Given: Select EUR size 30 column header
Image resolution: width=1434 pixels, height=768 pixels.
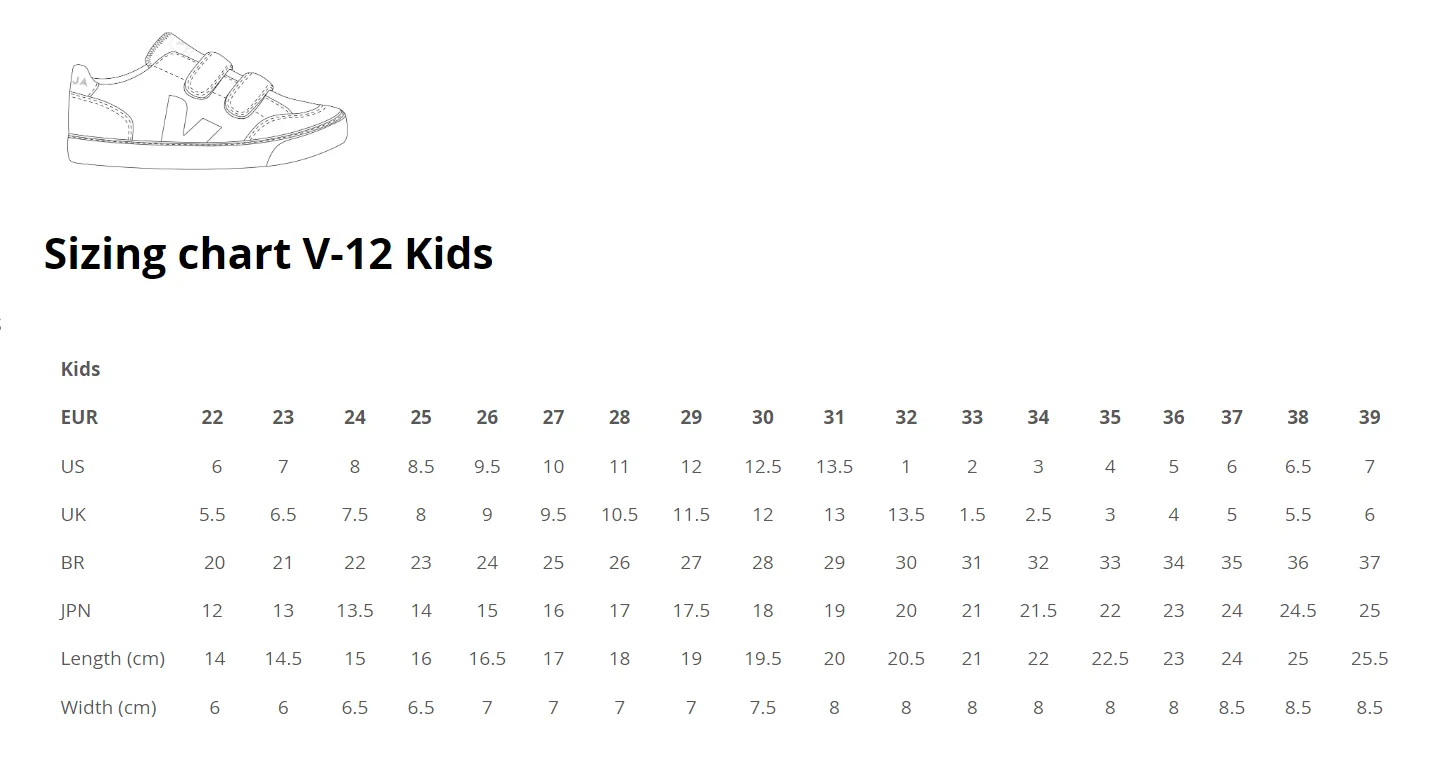Looking at the screenshot, I should coord(763,417).
